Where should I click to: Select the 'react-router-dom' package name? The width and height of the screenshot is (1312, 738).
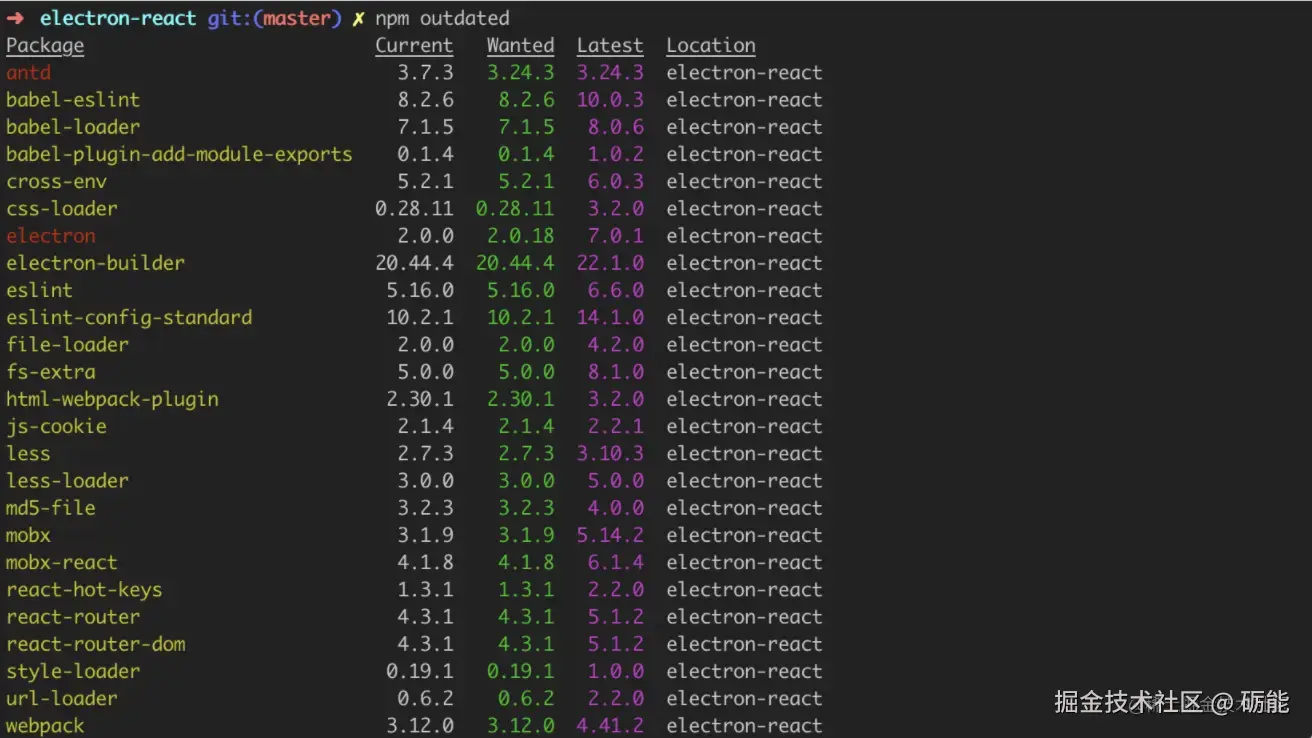point(95,644)
